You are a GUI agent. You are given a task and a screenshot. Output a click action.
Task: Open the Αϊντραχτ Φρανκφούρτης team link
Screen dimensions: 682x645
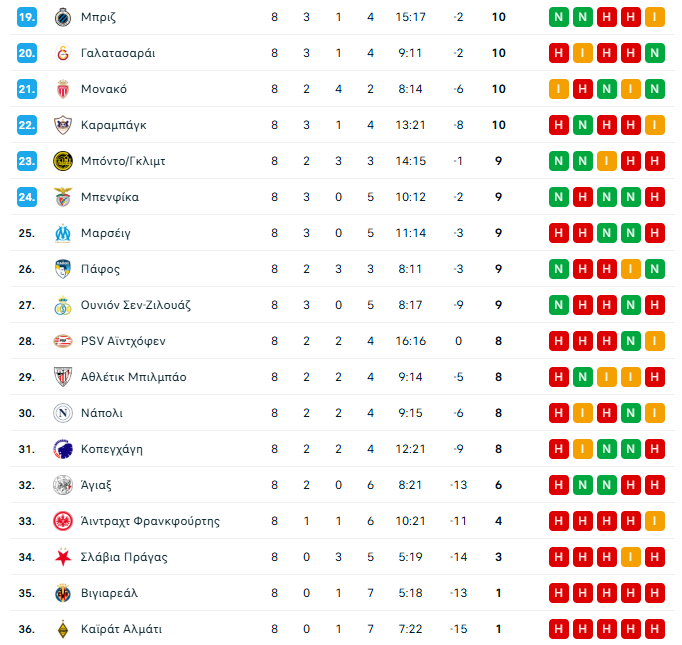click(150, 521)
